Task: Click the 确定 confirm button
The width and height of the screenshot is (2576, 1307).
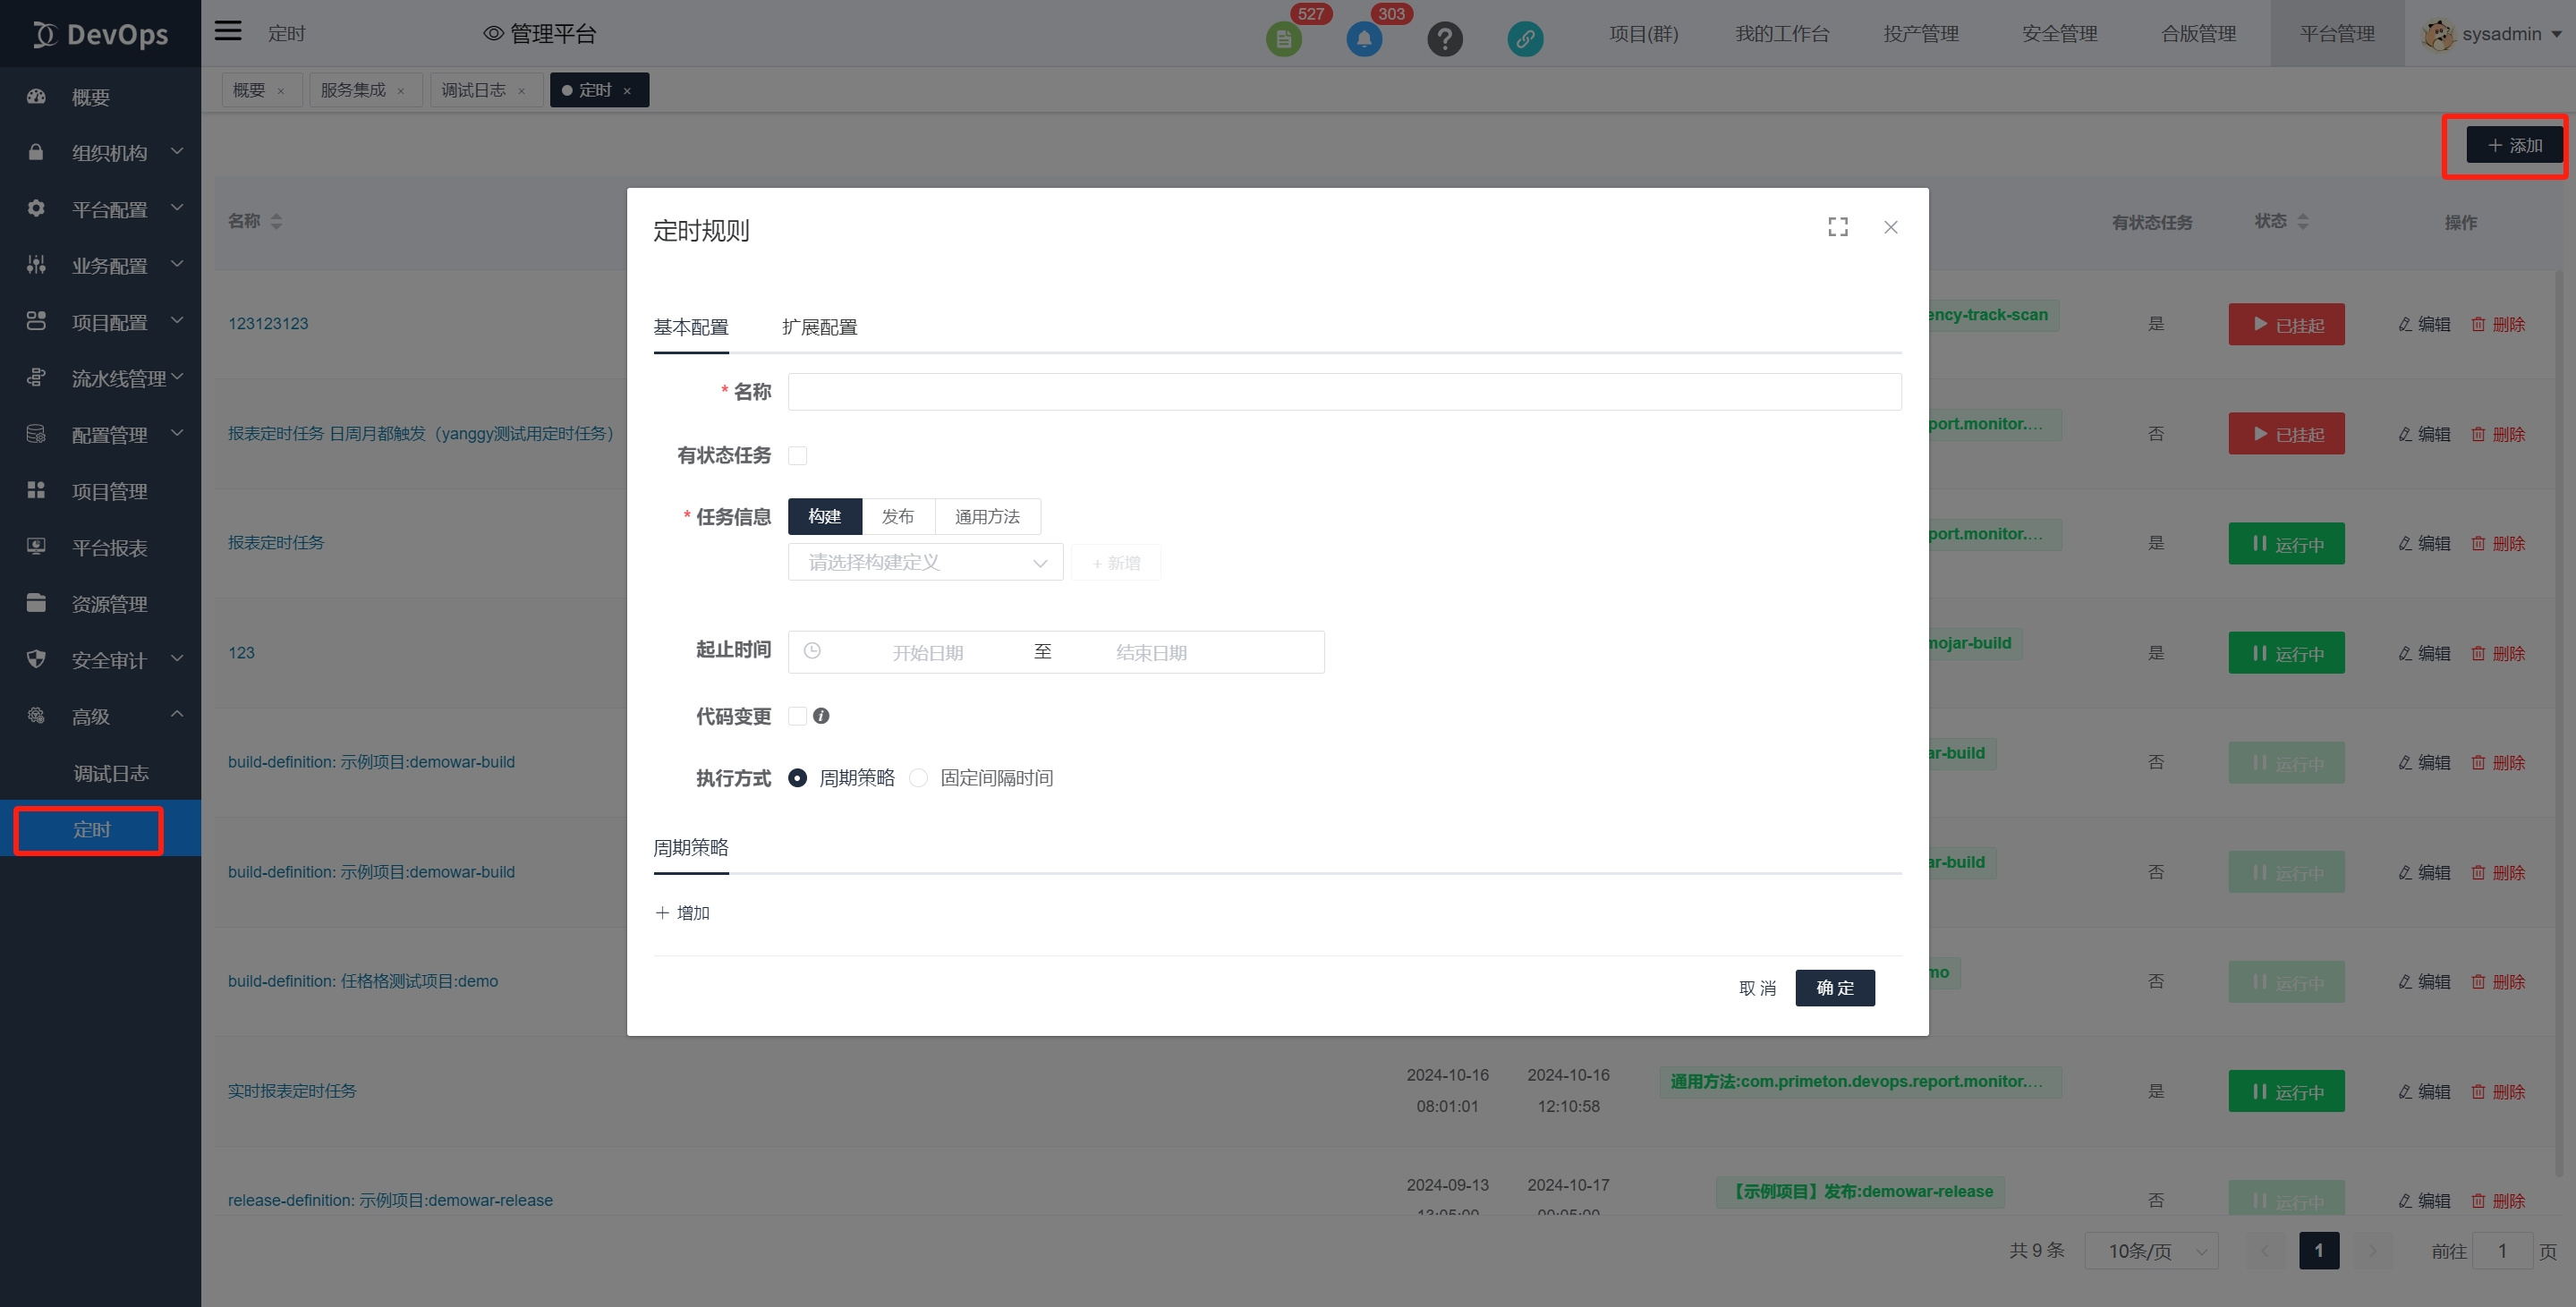Action: tap(1834, 987)
